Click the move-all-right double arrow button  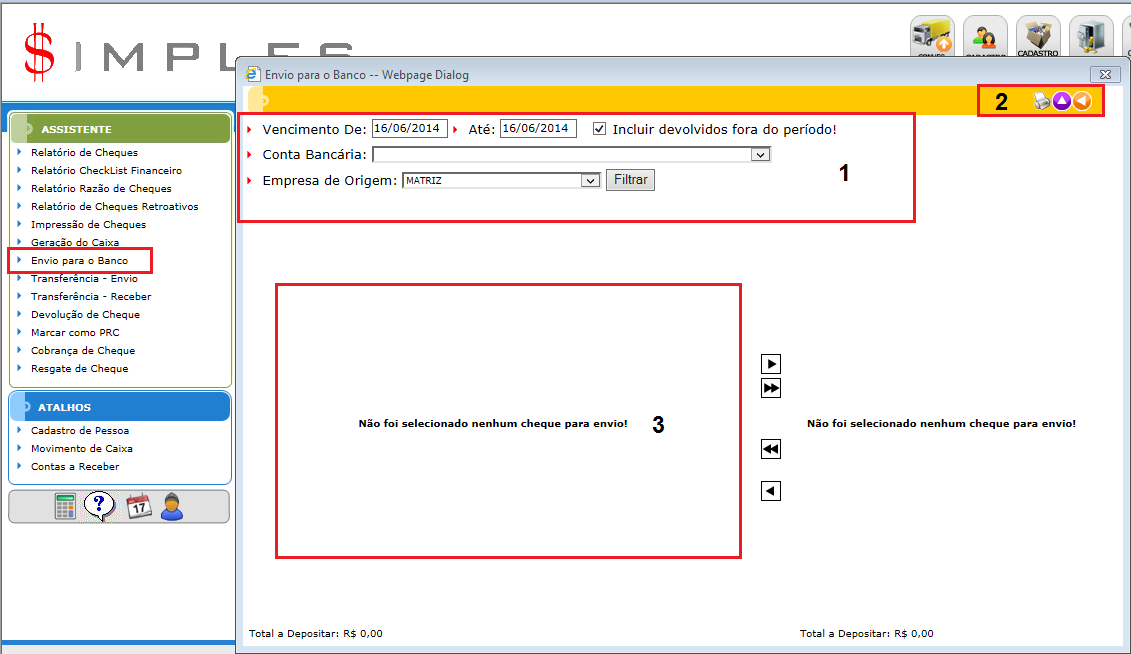point(771,388)
